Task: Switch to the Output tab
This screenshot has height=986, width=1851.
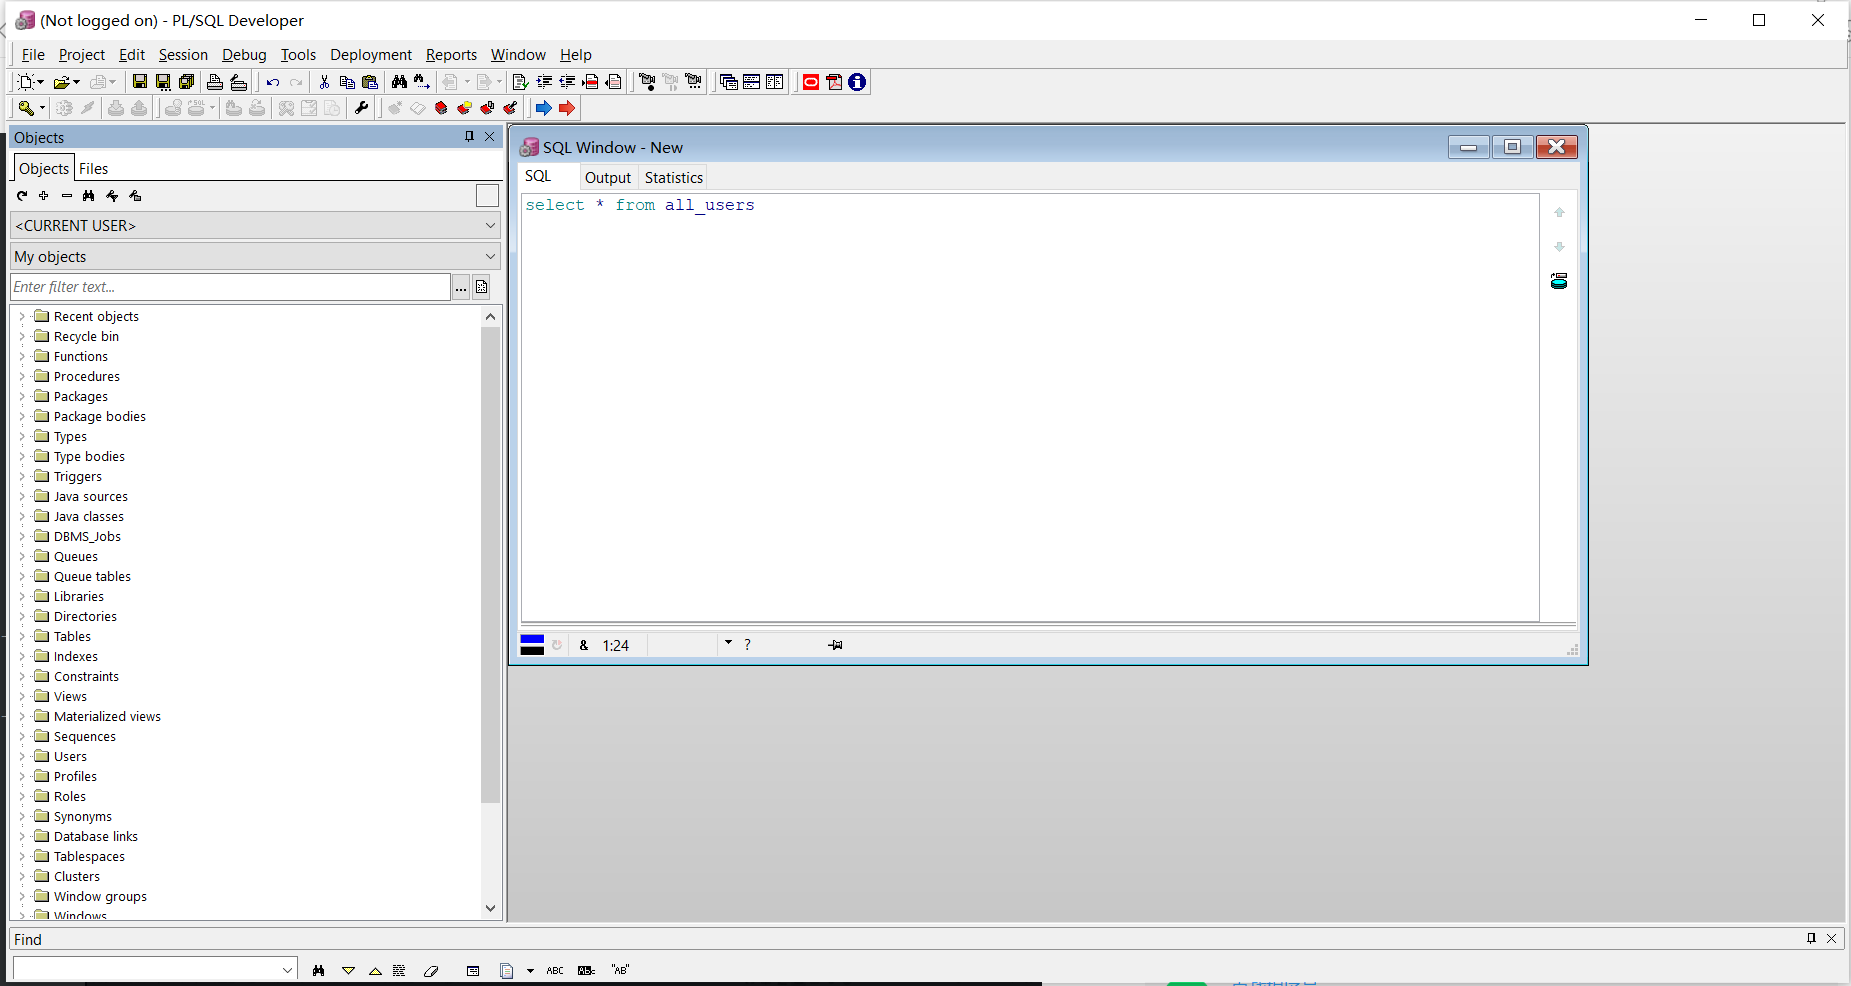Action: [608, 178]
